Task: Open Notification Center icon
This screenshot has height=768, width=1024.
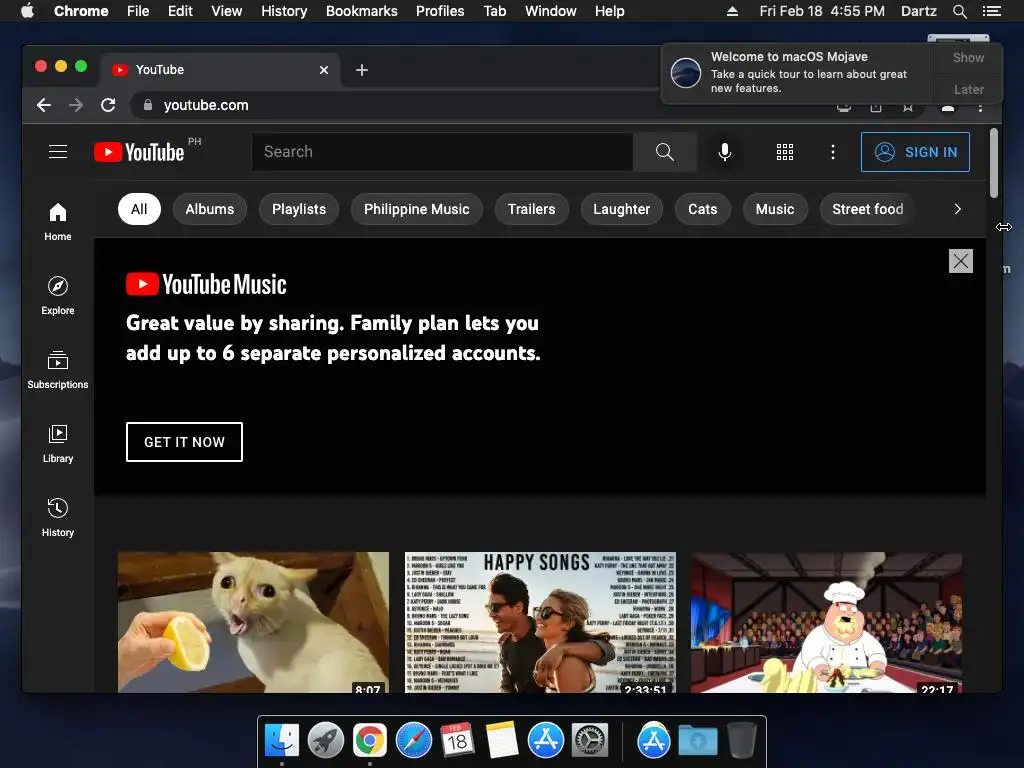Action: [991, 11]
